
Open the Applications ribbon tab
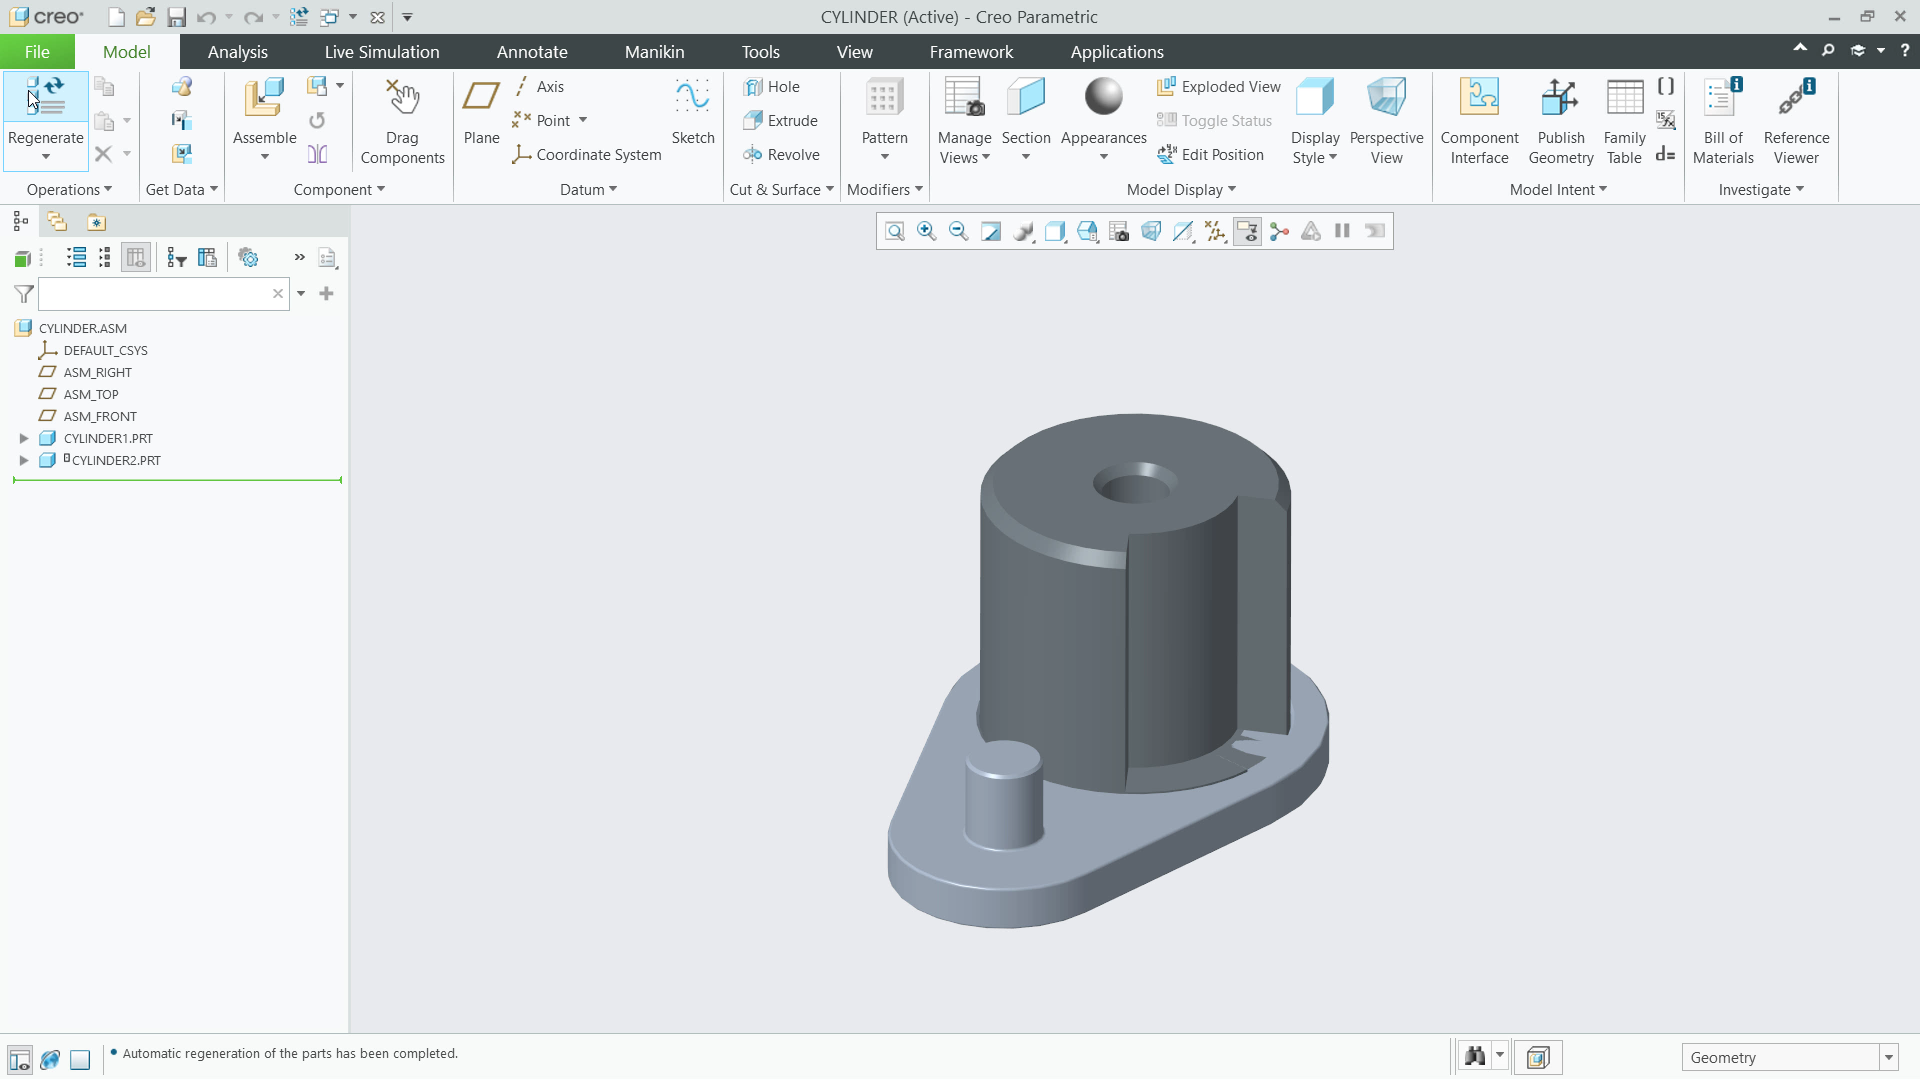pos(1117,51)
